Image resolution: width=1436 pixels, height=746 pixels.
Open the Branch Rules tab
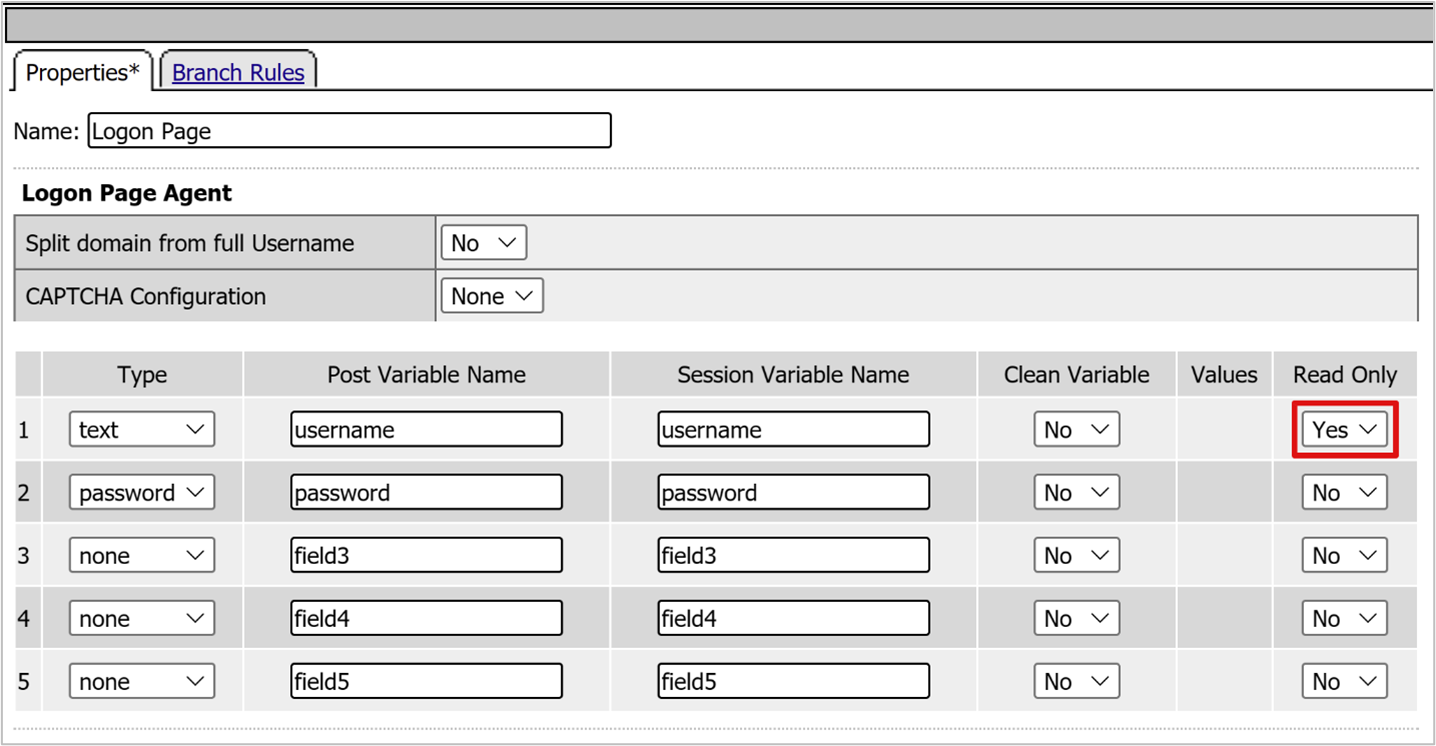tap(238, 73)
